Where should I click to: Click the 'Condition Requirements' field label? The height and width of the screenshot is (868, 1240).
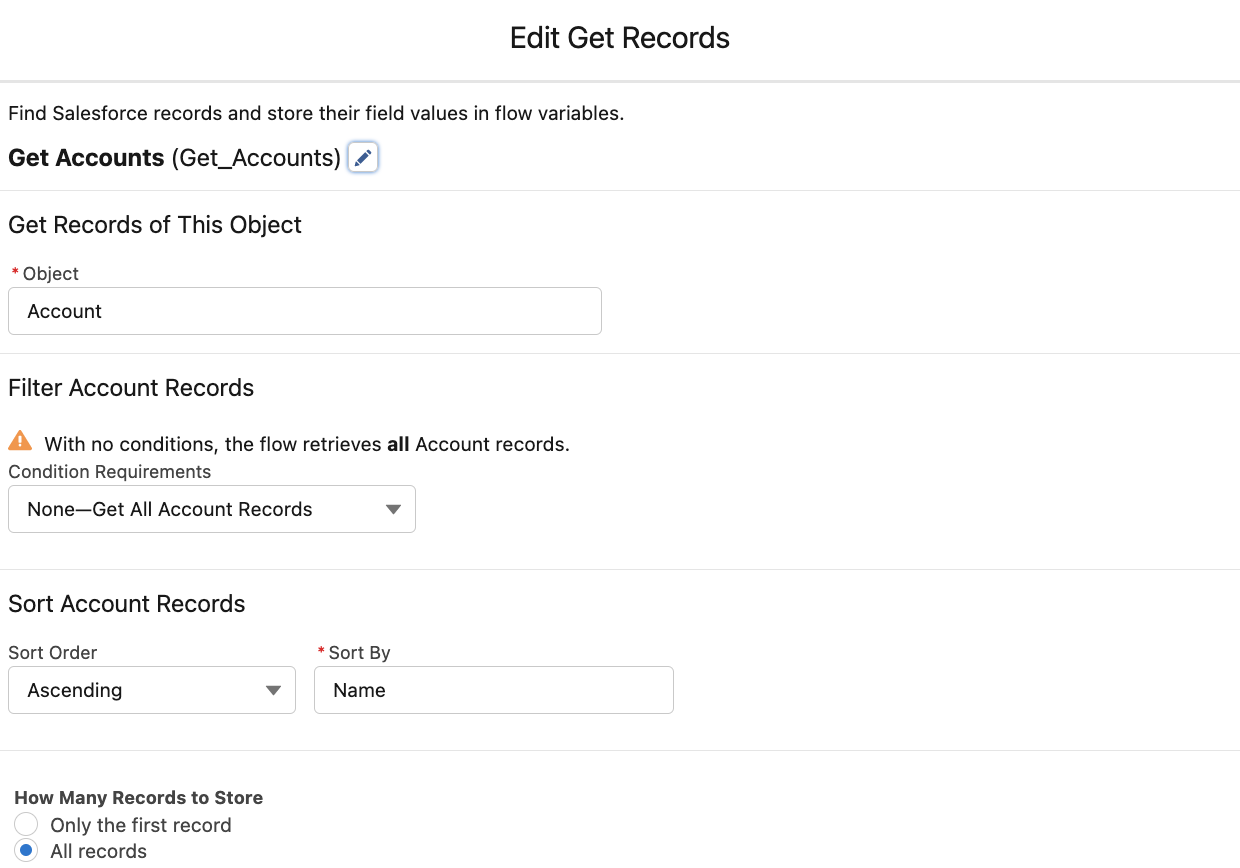coord(110,472)
